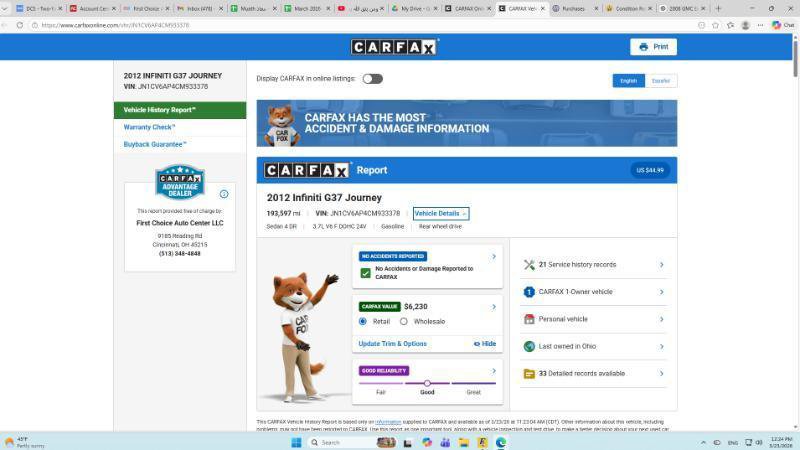This screenshot has width=800, height=450.
Task: Toggle Display CARFAX in online listings switch
Action: [372, 79]
